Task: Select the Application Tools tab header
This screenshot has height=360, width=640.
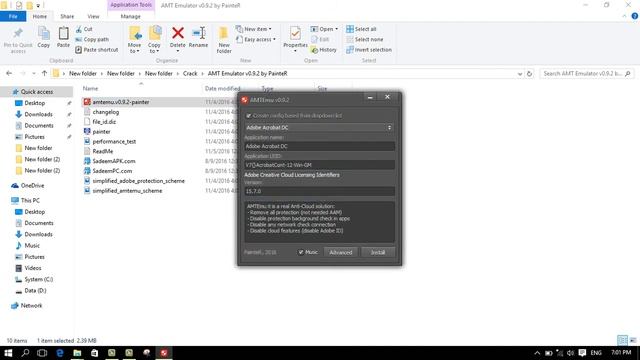Action: 131,5
